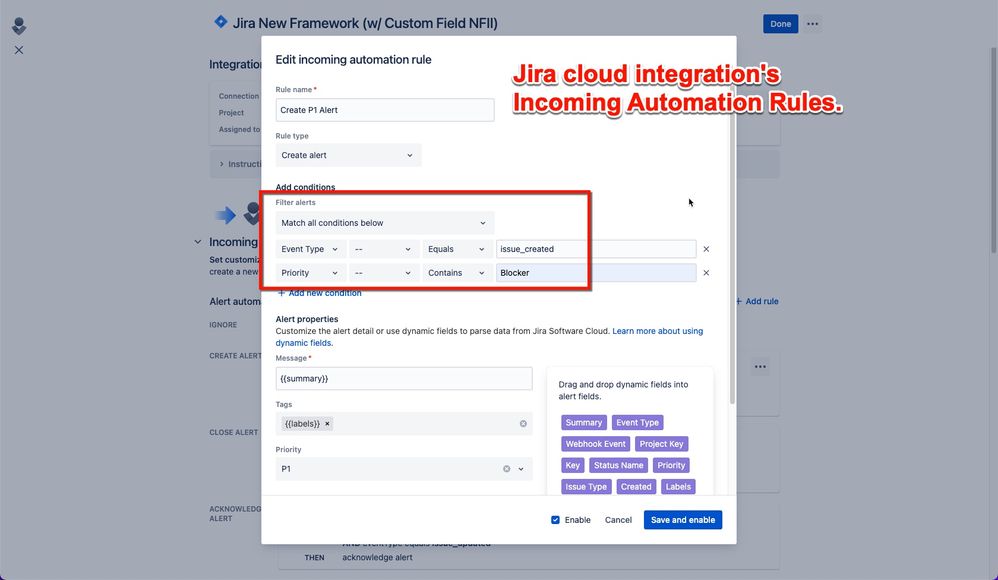This screenshot has height=580, width=998.
Task: Open the Contains operator dropdown
Action: tap(457, 272)
